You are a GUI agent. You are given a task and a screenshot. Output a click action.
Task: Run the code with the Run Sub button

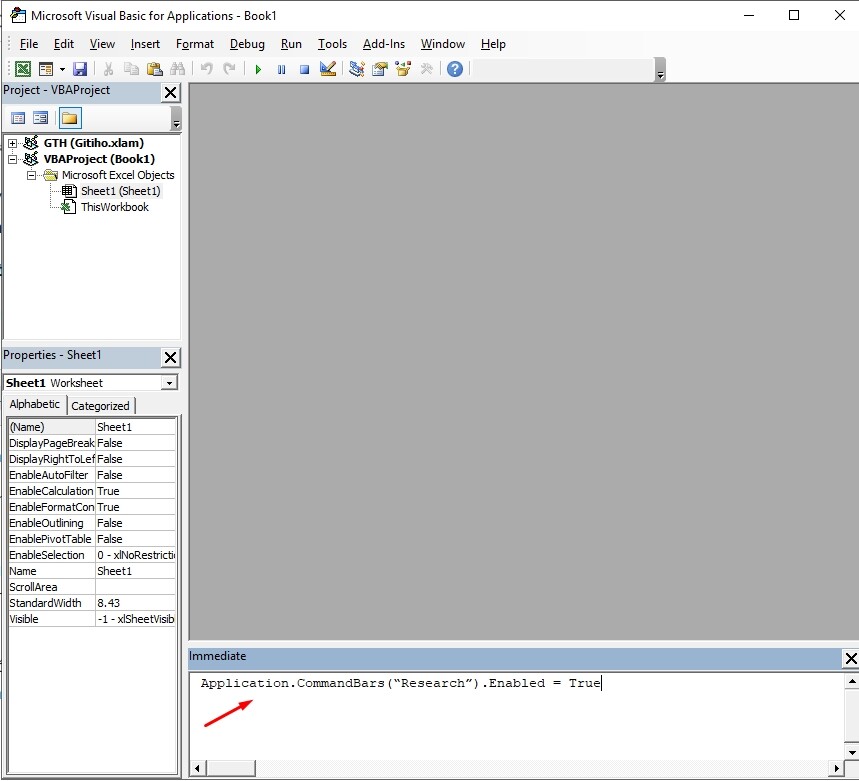[258, 68]
